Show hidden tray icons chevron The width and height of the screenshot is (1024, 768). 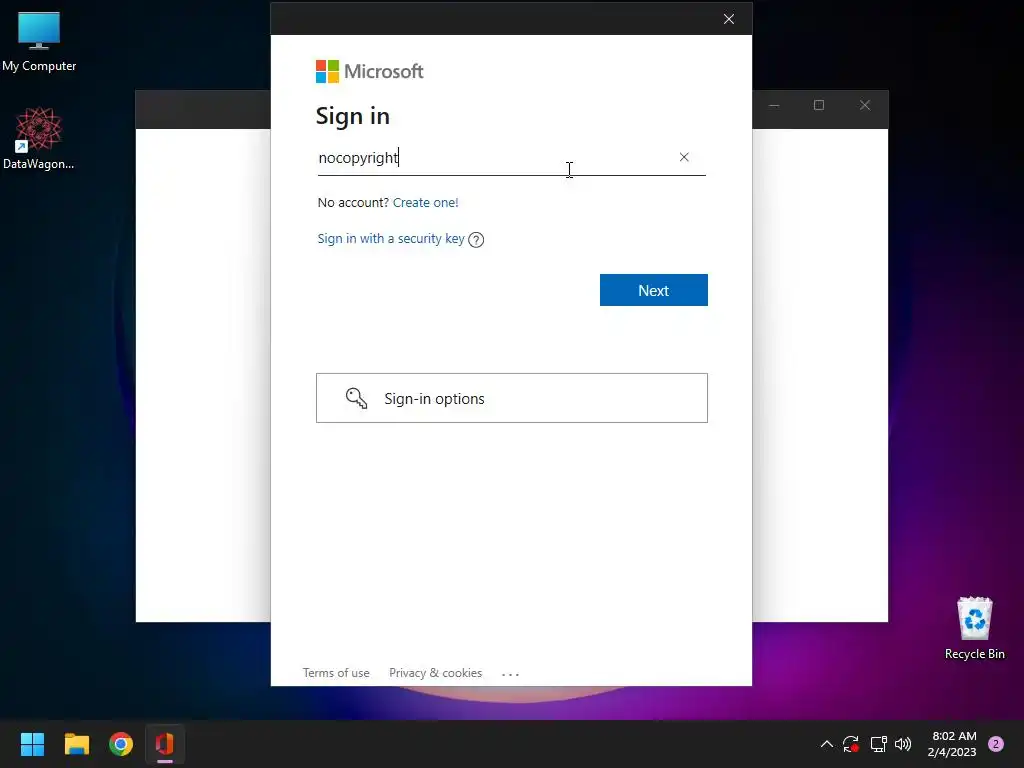[x=827, y=744]
